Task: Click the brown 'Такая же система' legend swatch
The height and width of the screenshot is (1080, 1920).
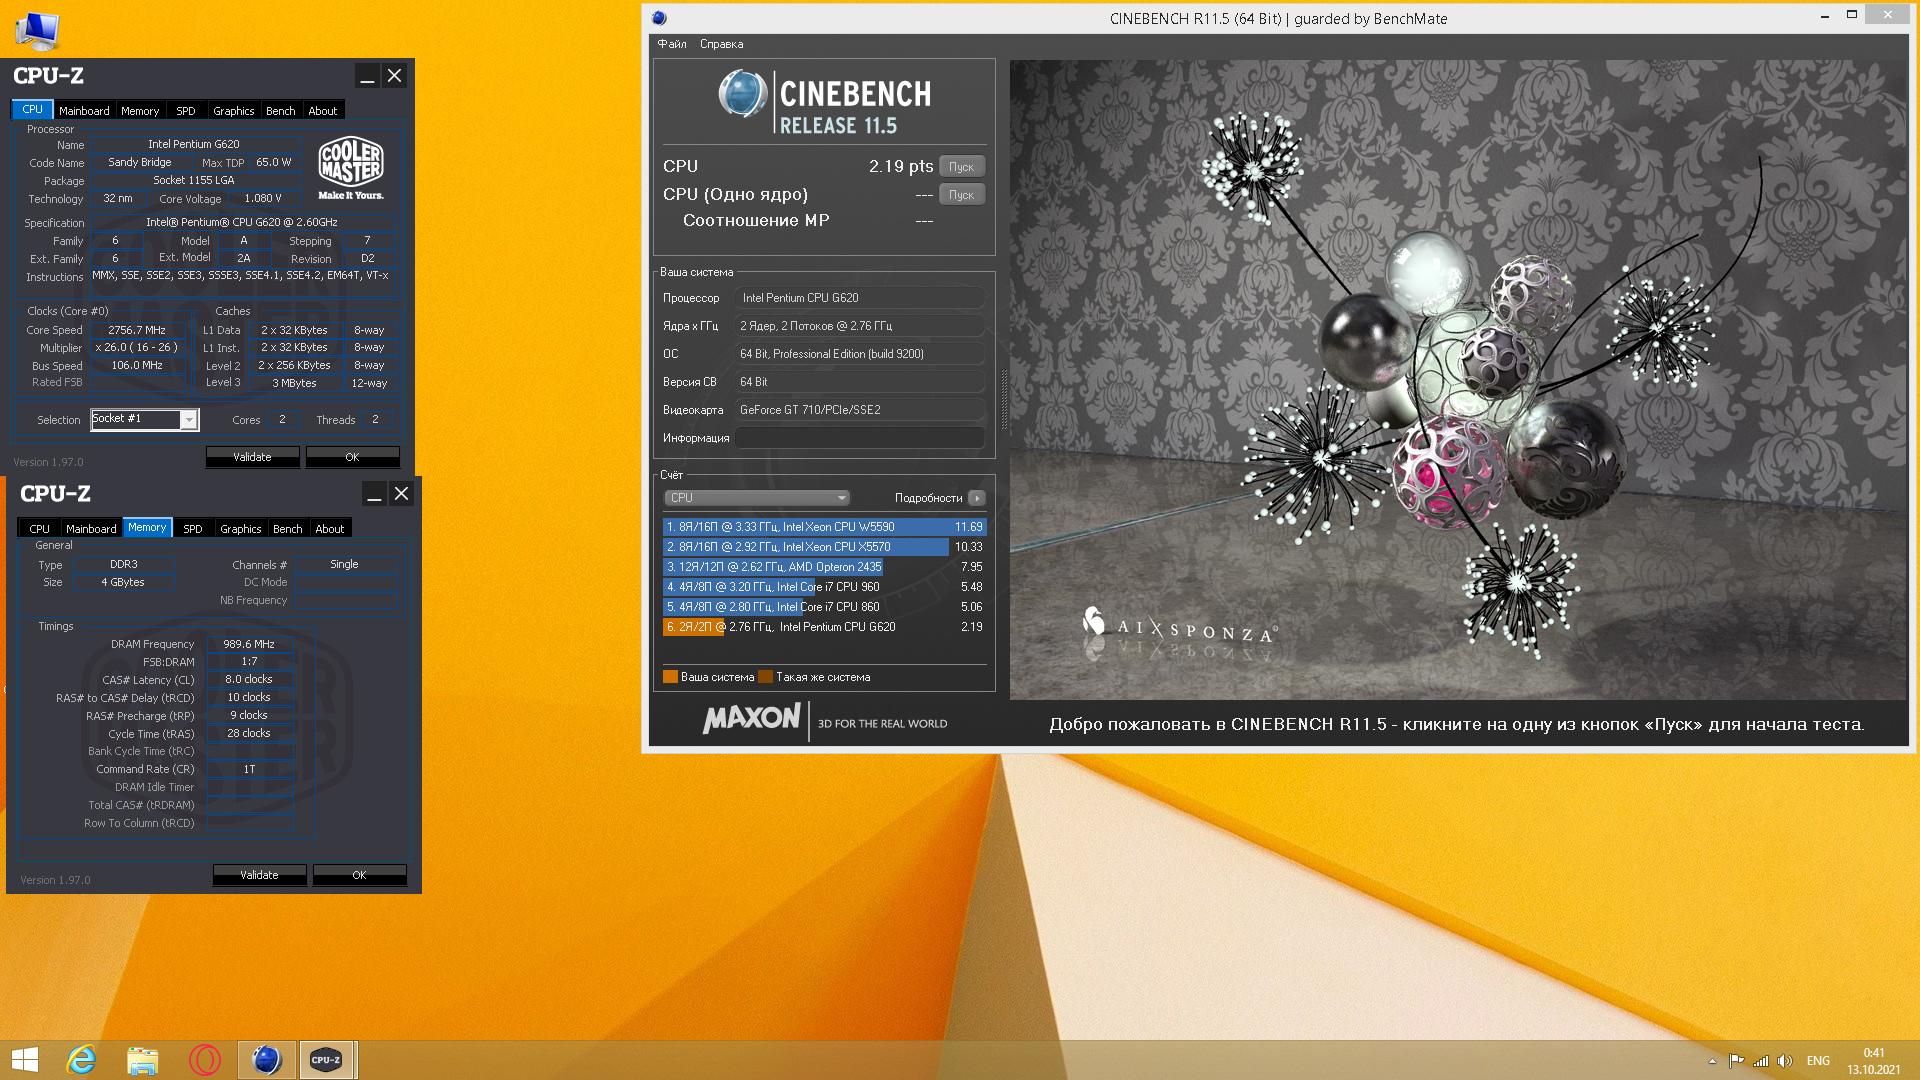Action: tap(766, 677)
